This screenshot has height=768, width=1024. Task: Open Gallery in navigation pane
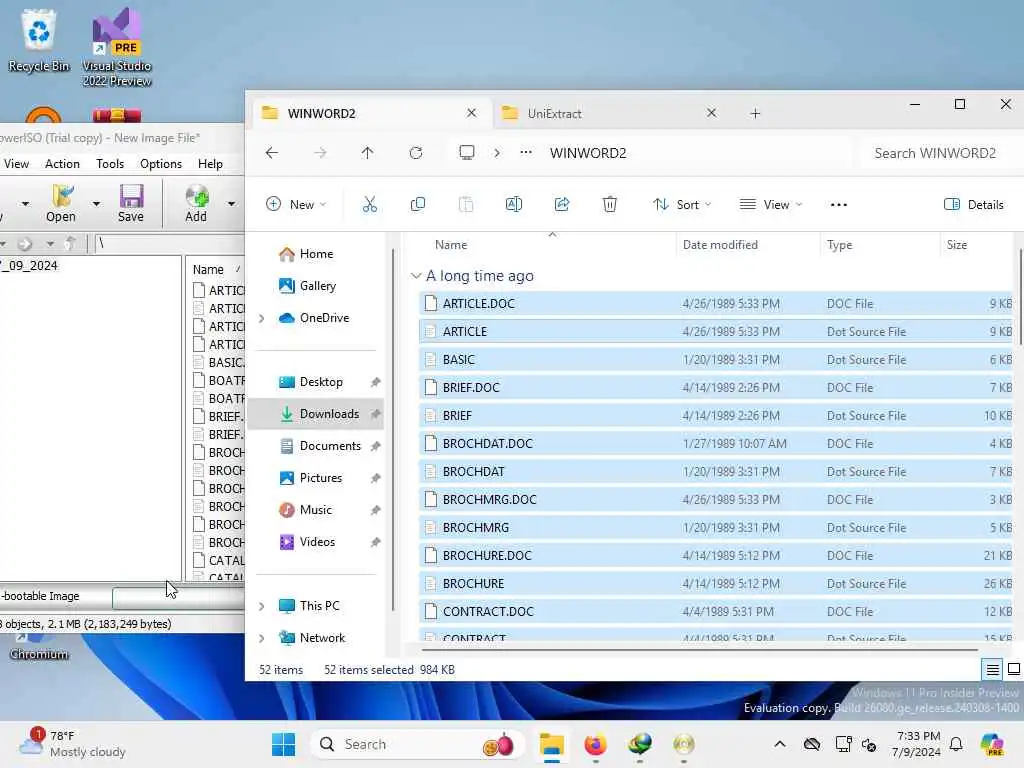click(317, 286)
